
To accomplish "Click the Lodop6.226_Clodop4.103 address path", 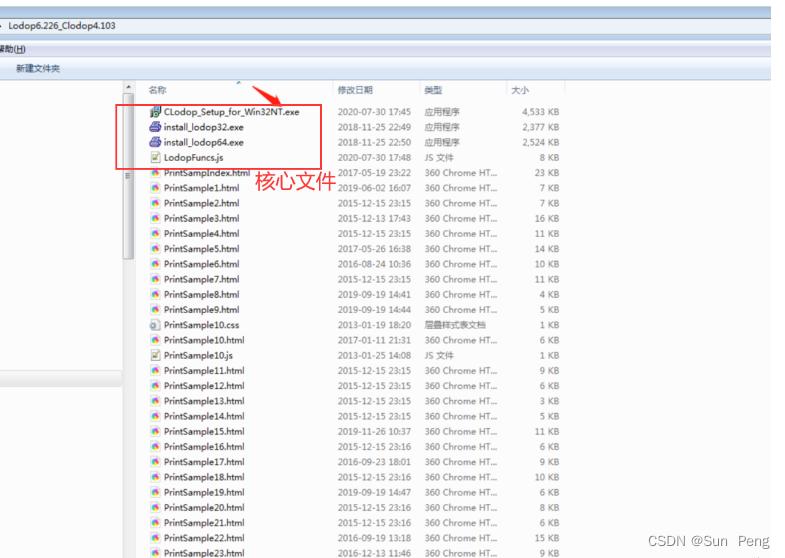I will 62,26.
